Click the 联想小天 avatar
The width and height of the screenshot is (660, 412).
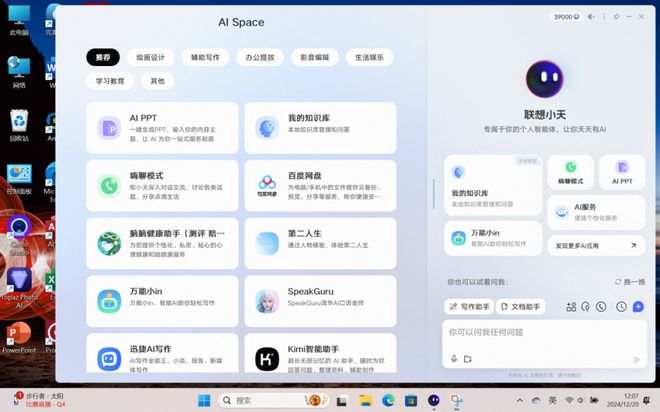click(x=544, y=79)
